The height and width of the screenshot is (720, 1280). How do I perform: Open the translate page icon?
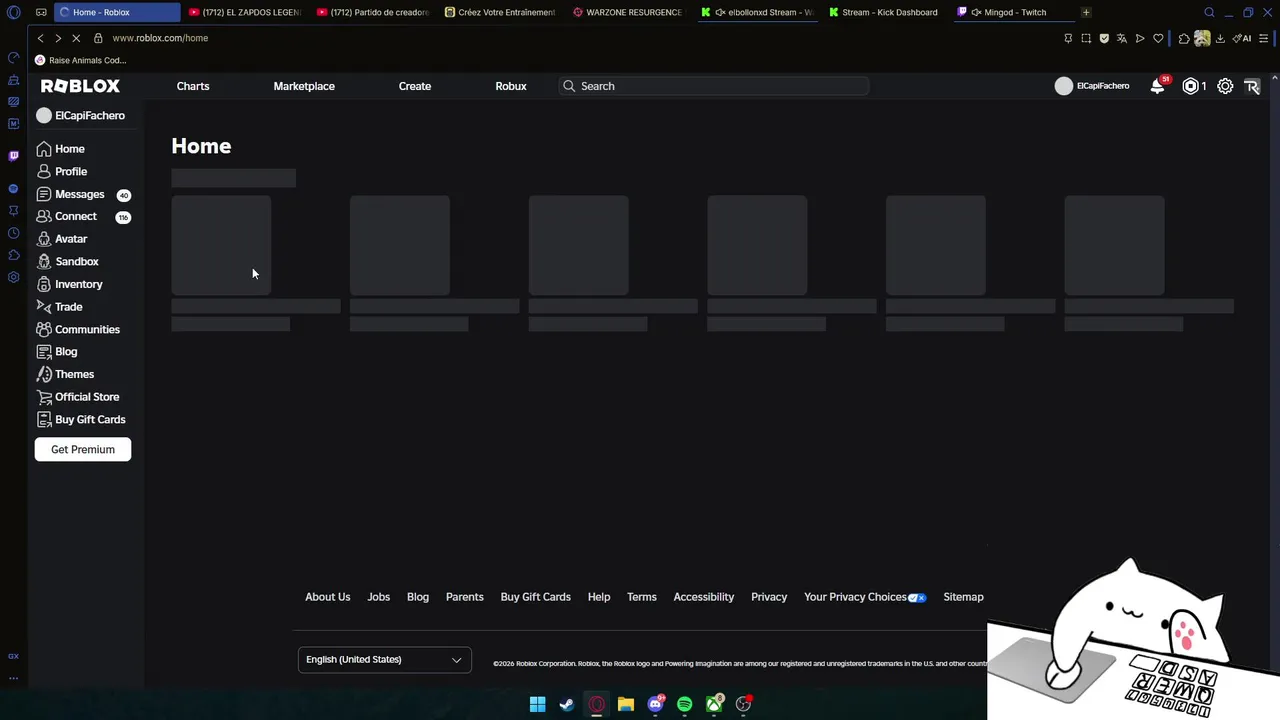click(x=1122, y=38)
